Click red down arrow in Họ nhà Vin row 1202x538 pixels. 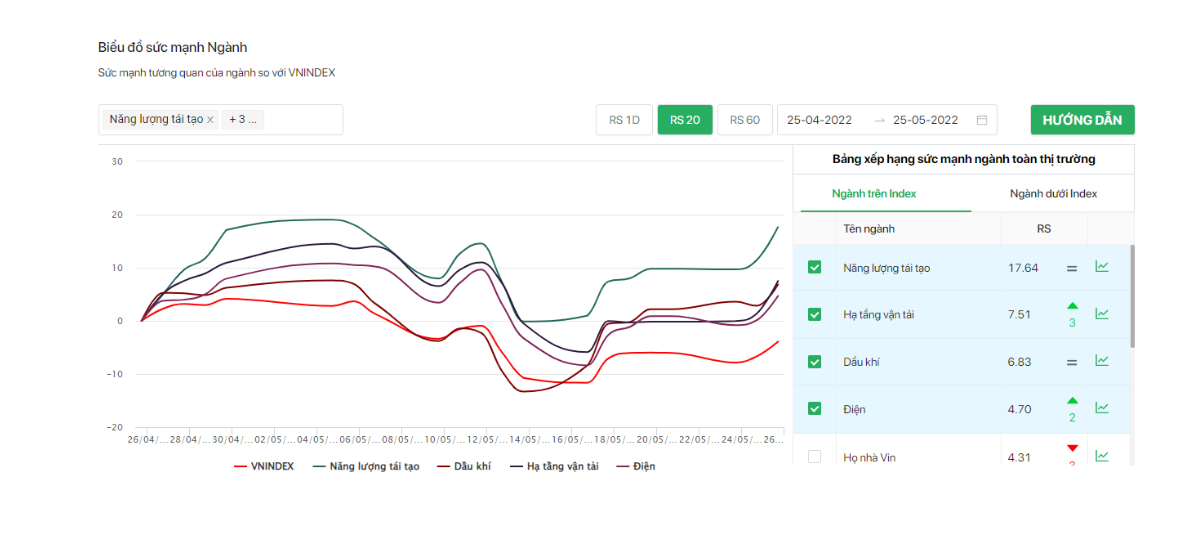[x=1072, y=448]
